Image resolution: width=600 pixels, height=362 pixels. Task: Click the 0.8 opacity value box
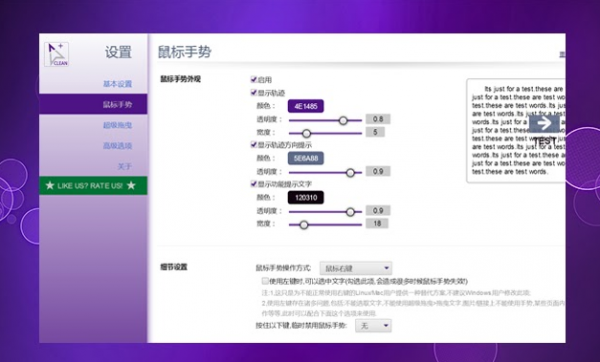coord(378,119)
